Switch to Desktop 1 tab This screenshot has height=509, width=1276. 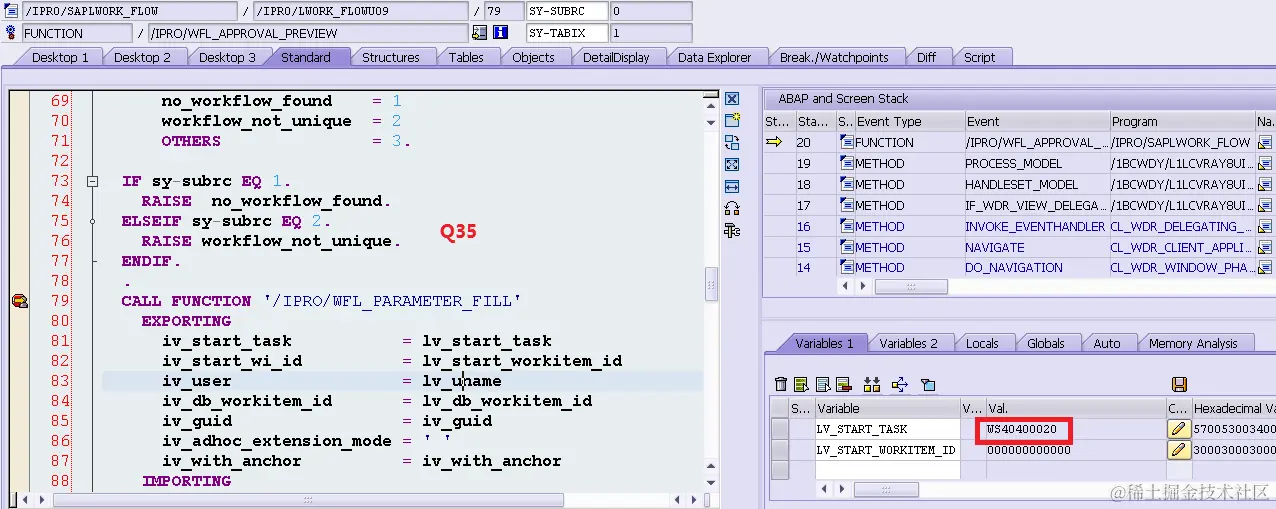60,57
